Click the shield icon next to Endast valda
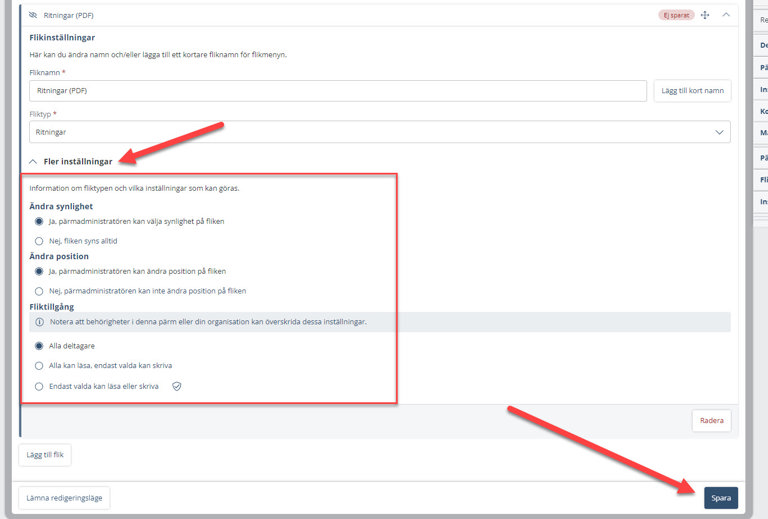Viewport: 768px width, 519px height. coord(177,386)
